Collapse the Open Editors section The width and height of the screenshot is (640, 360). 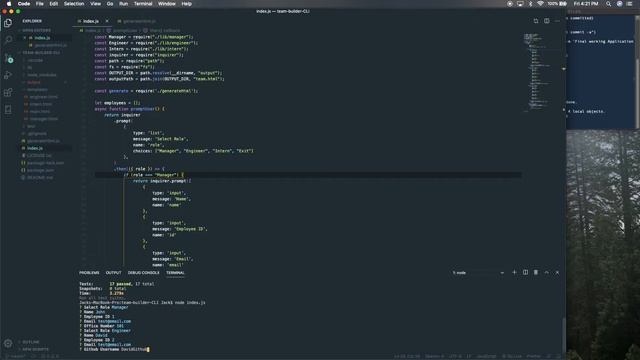click(x=36, y=30)
